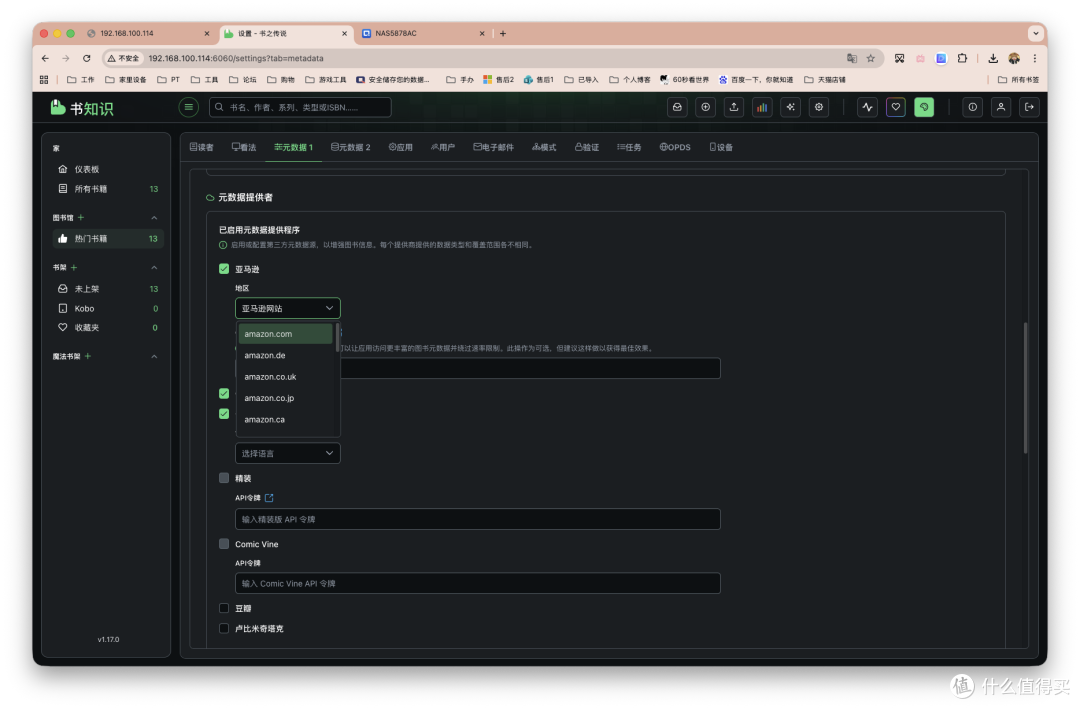This screenshot has height=709, width=1080.
Task: Click the browser back arrow
Action: 45,59
